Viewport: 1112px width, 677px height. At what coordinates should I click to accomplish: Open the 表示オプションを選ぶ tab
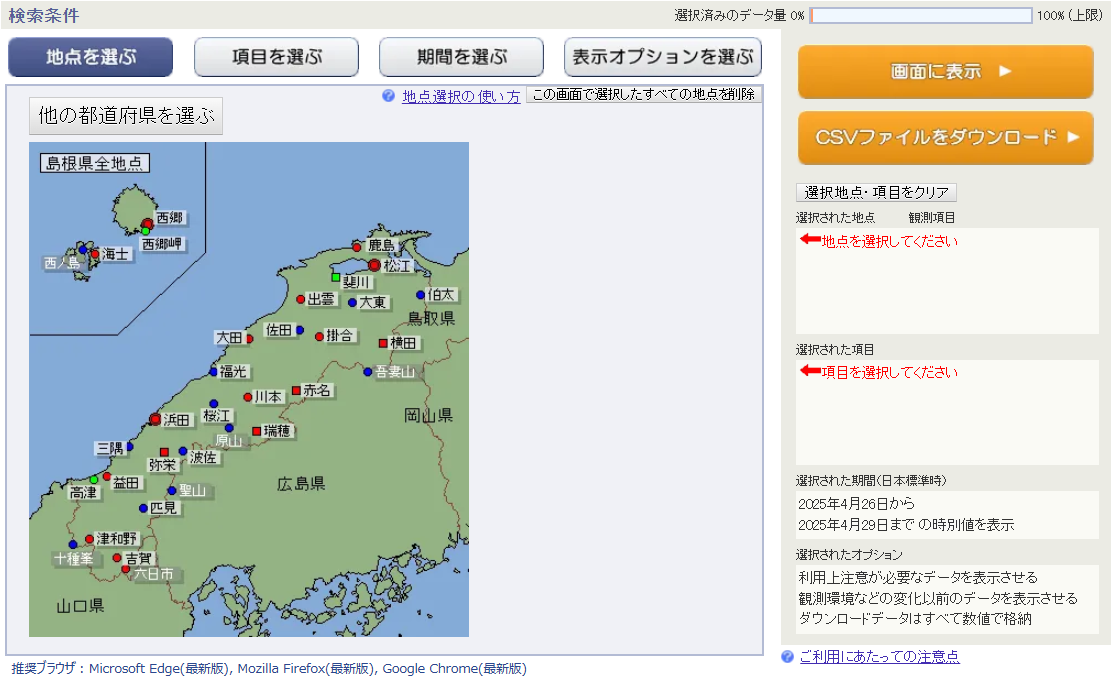coord(662,57)
